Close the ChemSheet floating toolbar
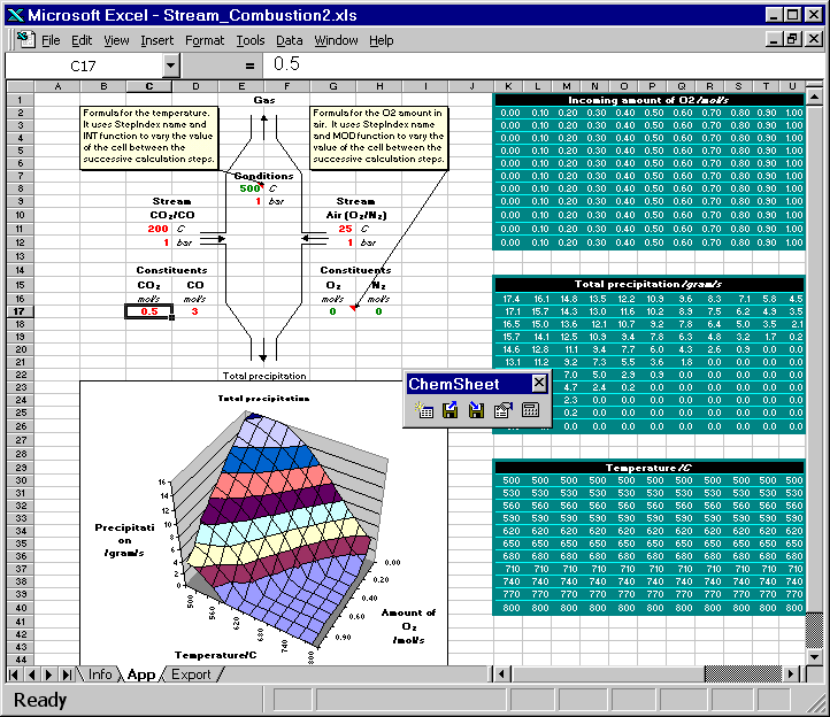This screenshot has width=830, height=717. coord(539,384)
